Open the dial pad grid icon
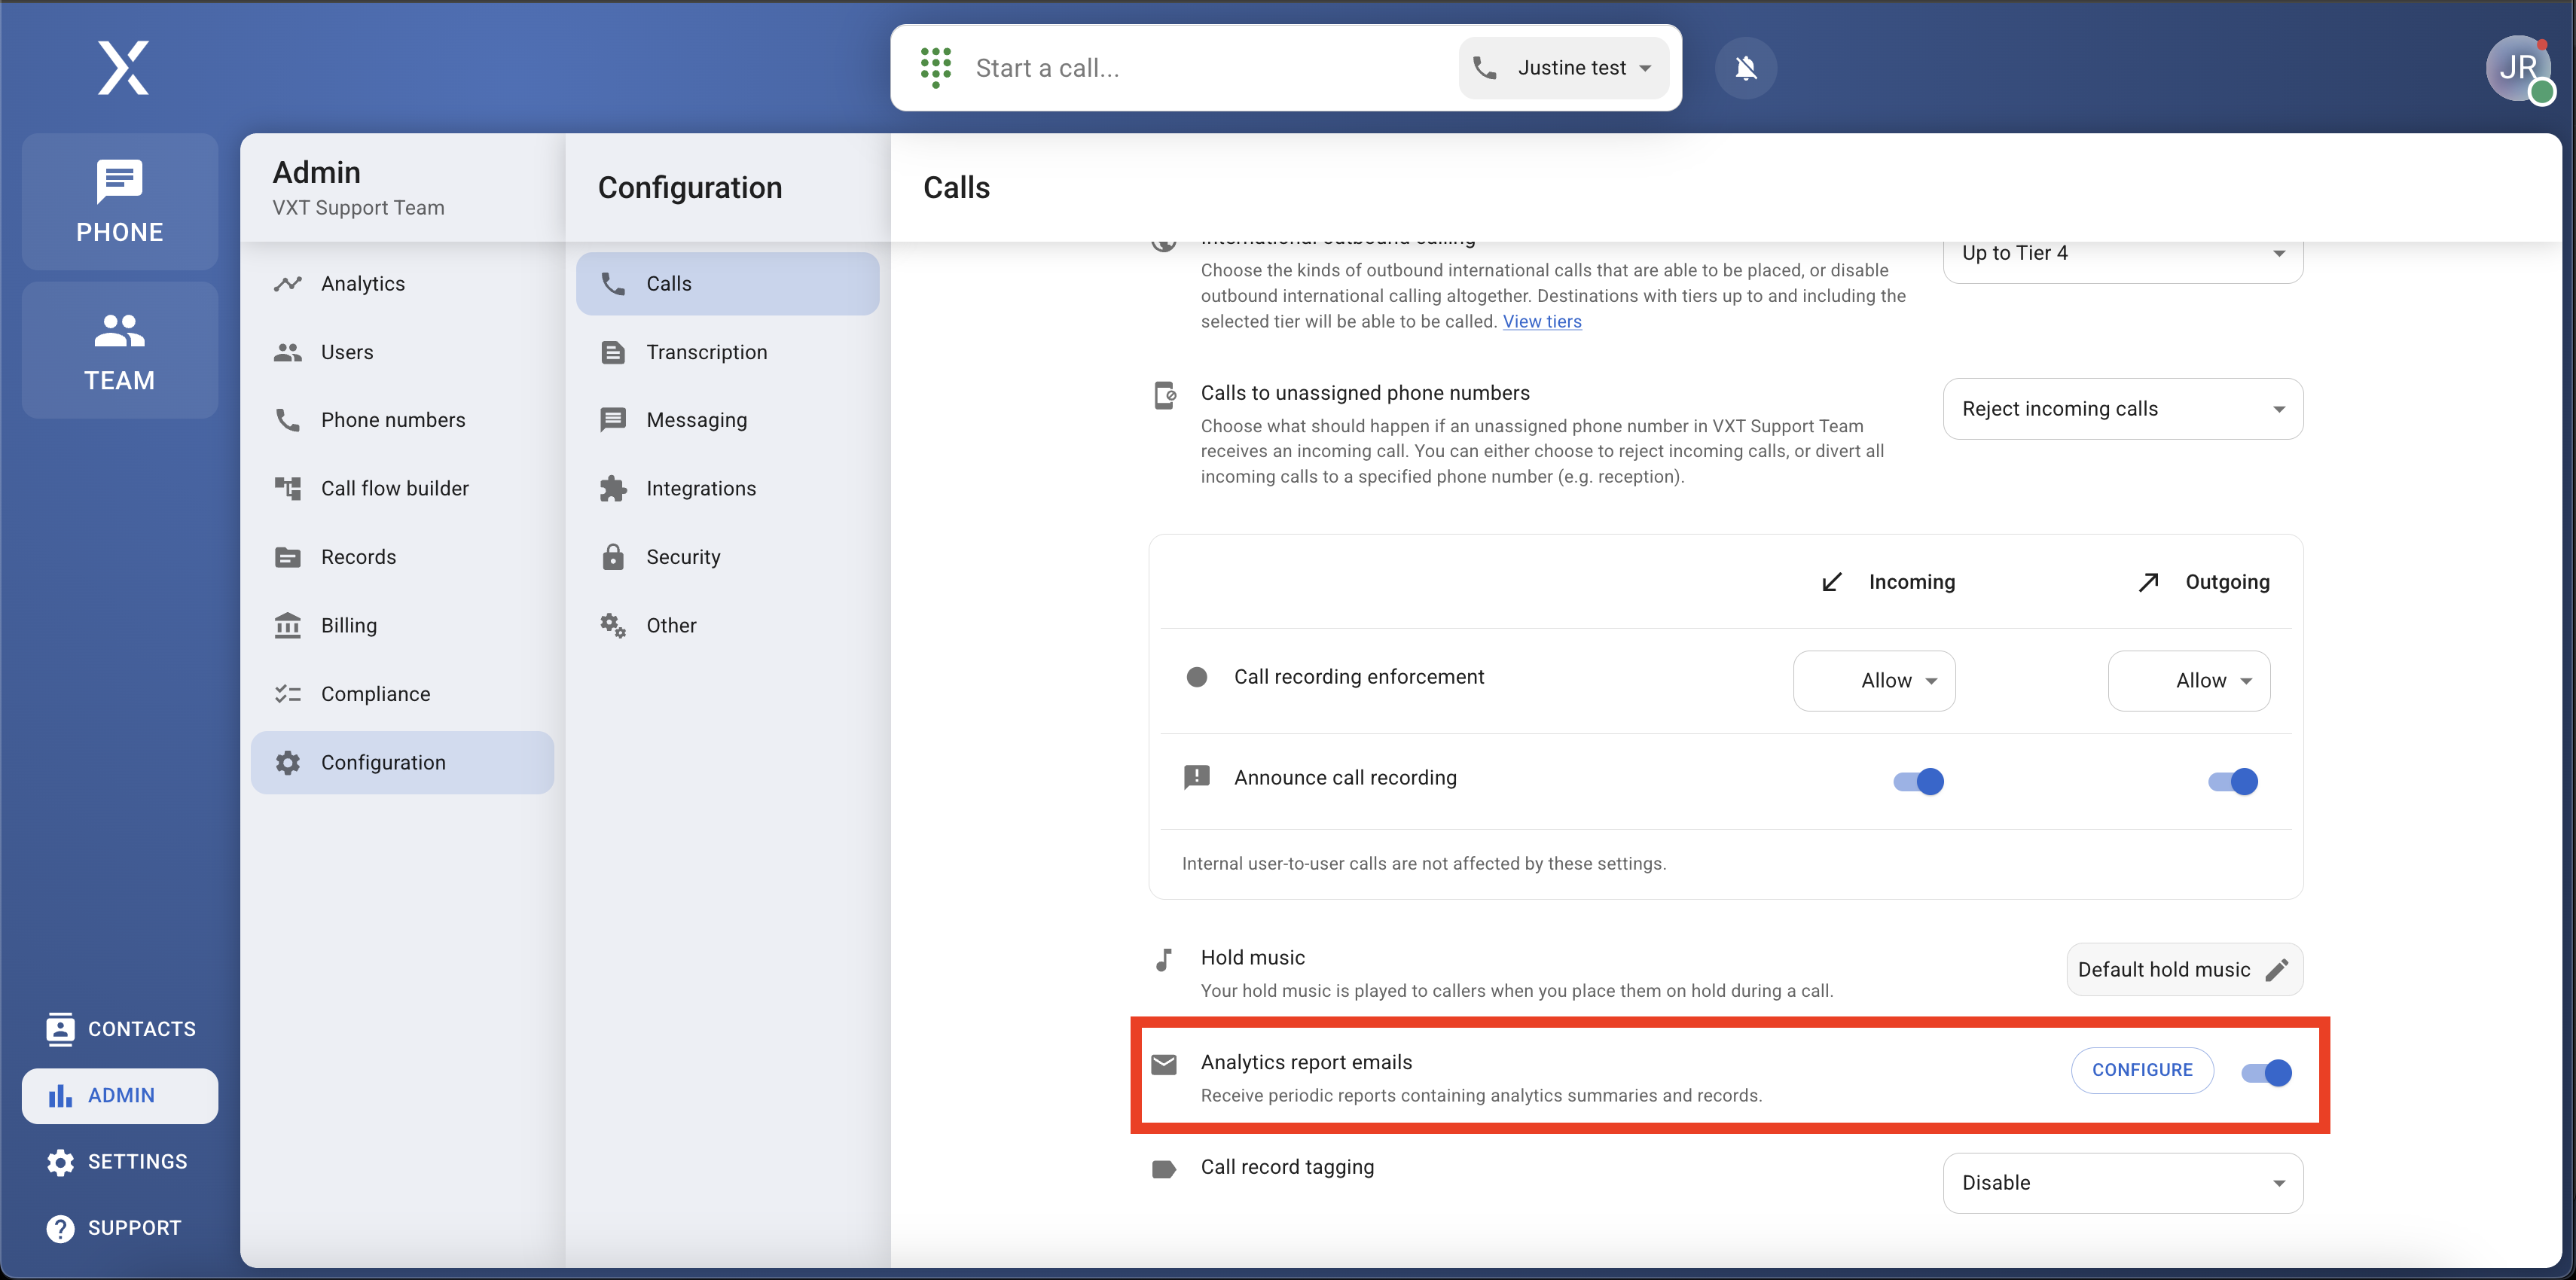2576x1280 pixels. pyautogui.click(x=935, y=67)
